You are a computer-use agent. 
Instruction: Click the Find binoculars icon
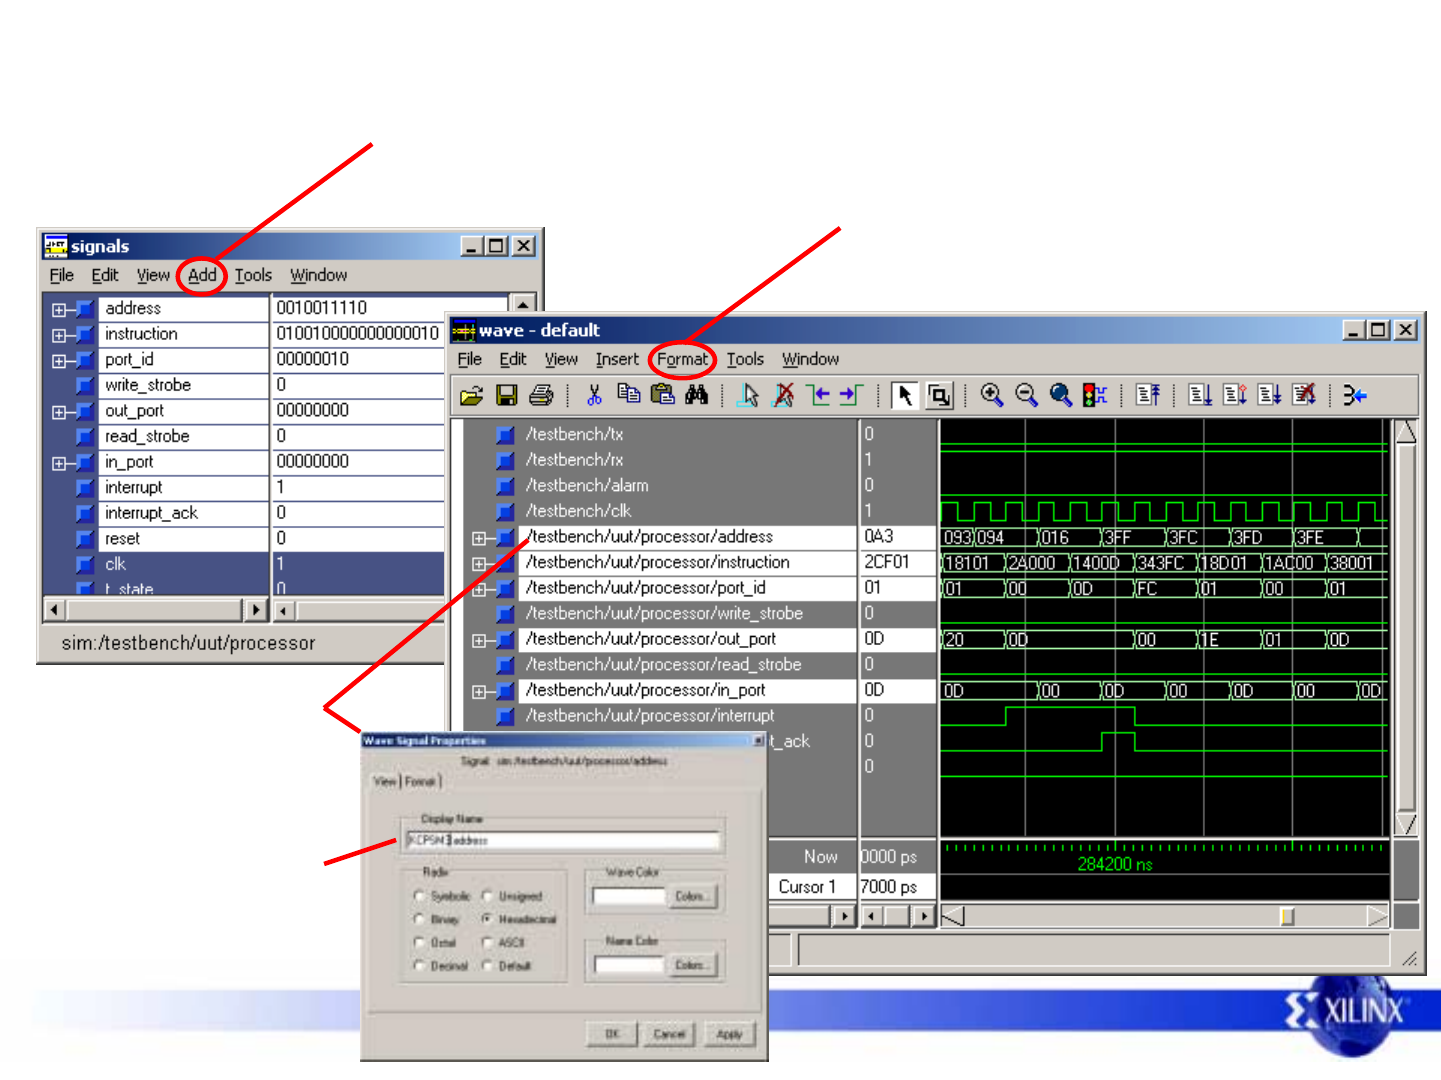(697, 395)
